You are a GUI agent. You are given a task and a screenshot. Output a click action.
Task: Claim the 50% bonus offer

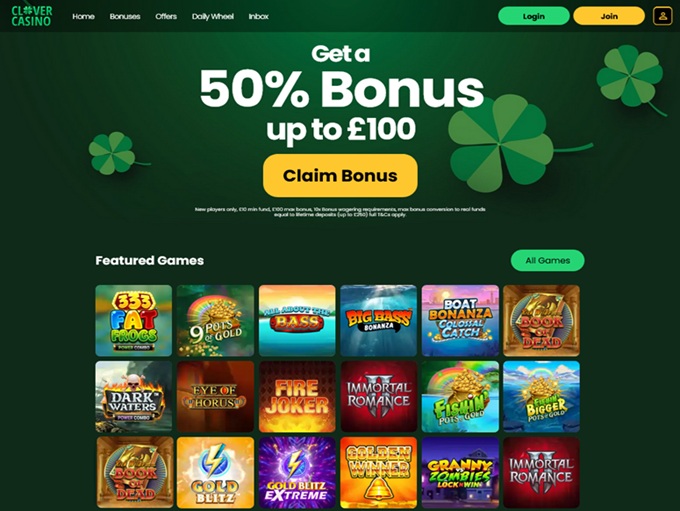pos(340,175)
